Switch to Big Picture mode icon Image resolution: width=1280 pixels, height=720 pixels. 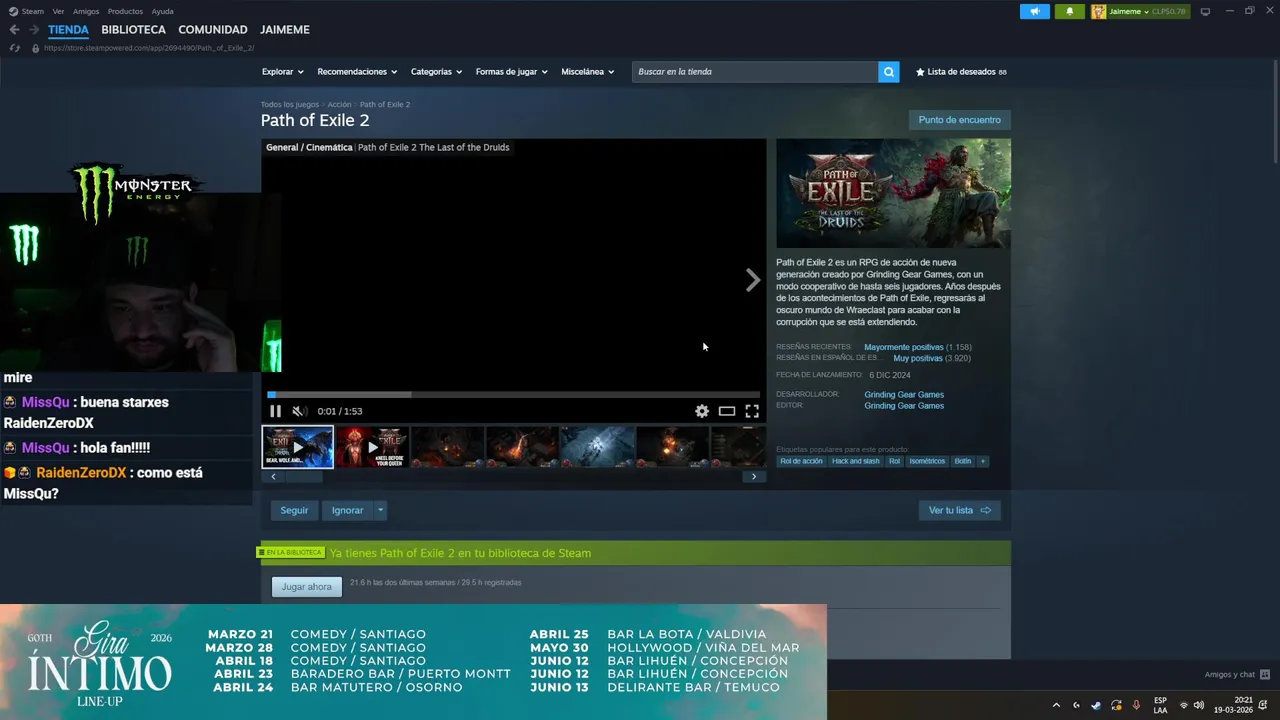click(x=1205, y=11)
